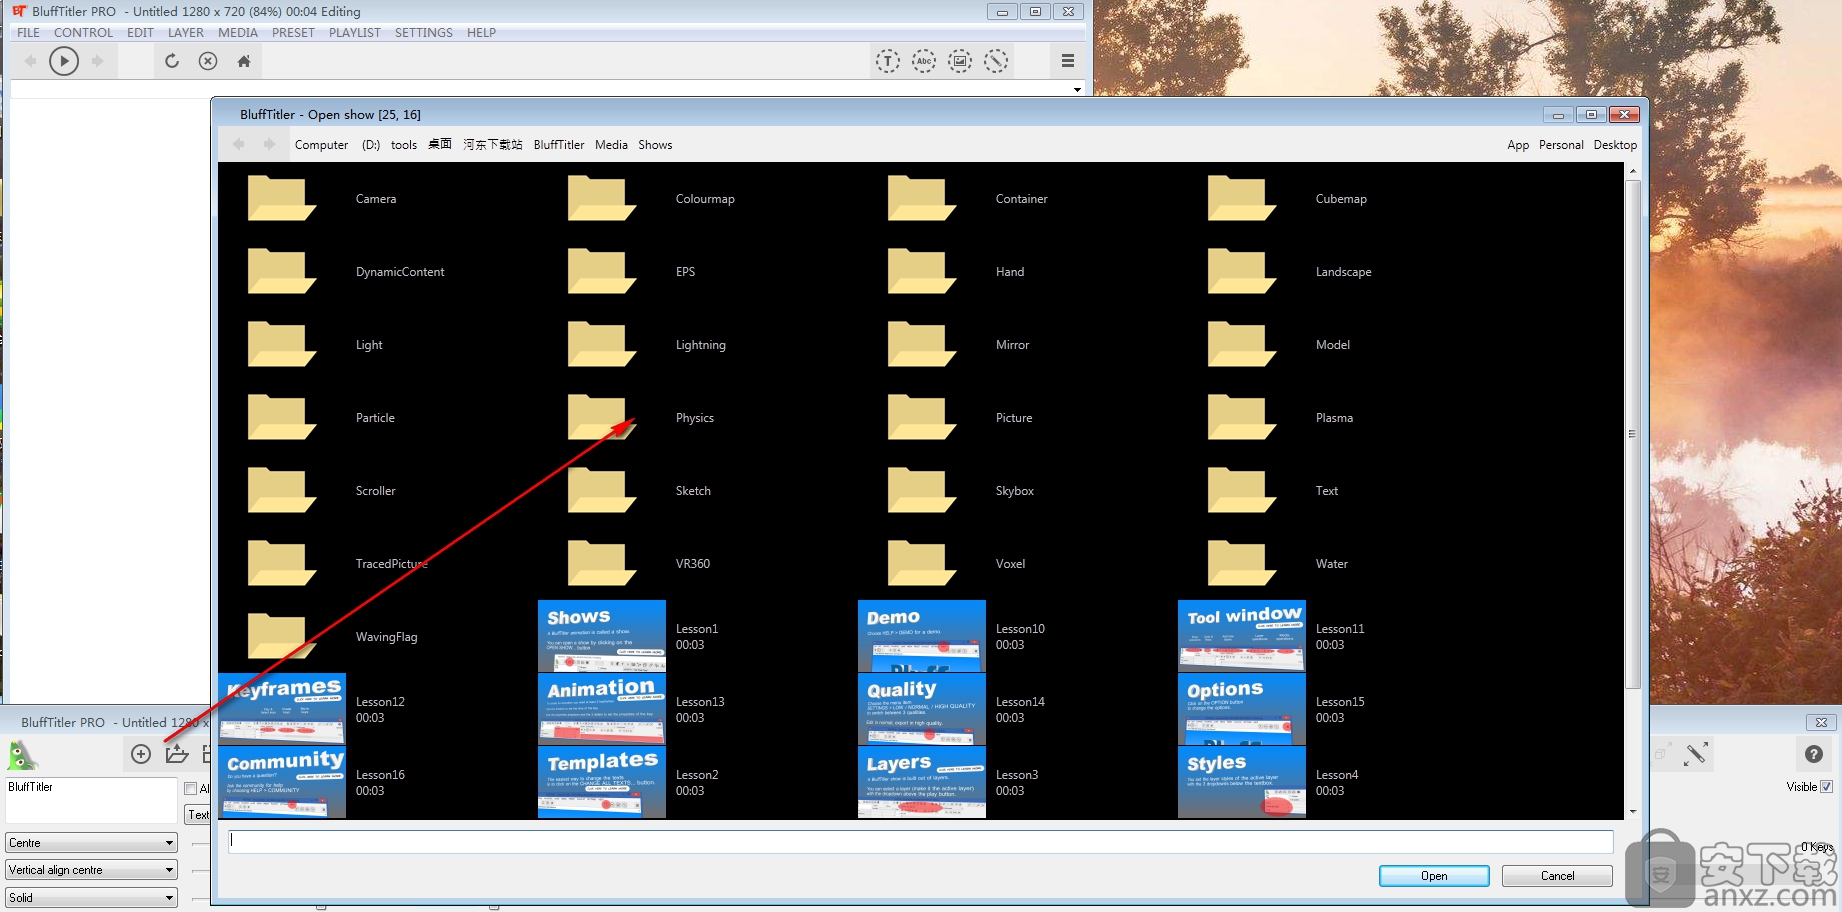Click the dialog back arrow
1842x912 pixels.
[239, 144]
